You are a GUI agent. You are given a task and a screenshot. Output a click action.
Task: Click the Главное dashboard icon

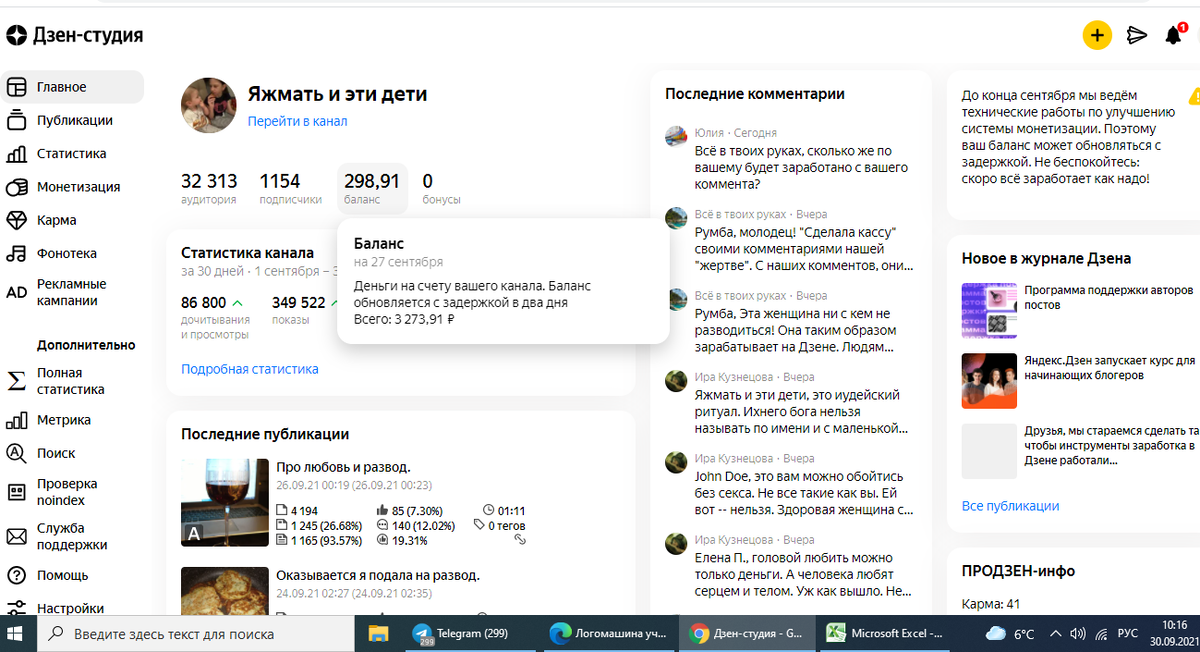click(17, 87)
